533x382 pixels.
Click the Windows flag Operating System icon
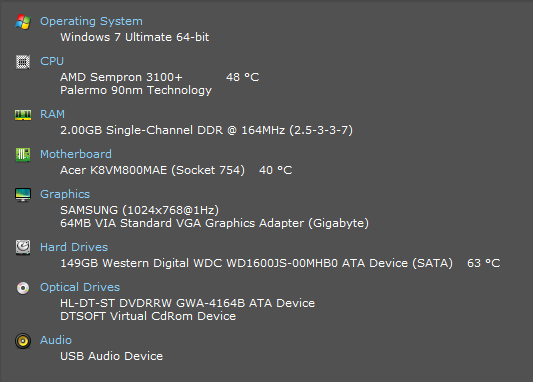point(23,22)
